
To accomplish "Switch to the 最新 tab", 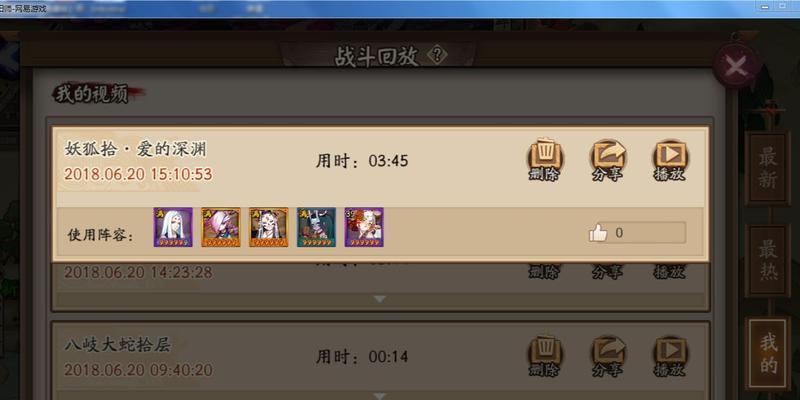I will 767,168.
